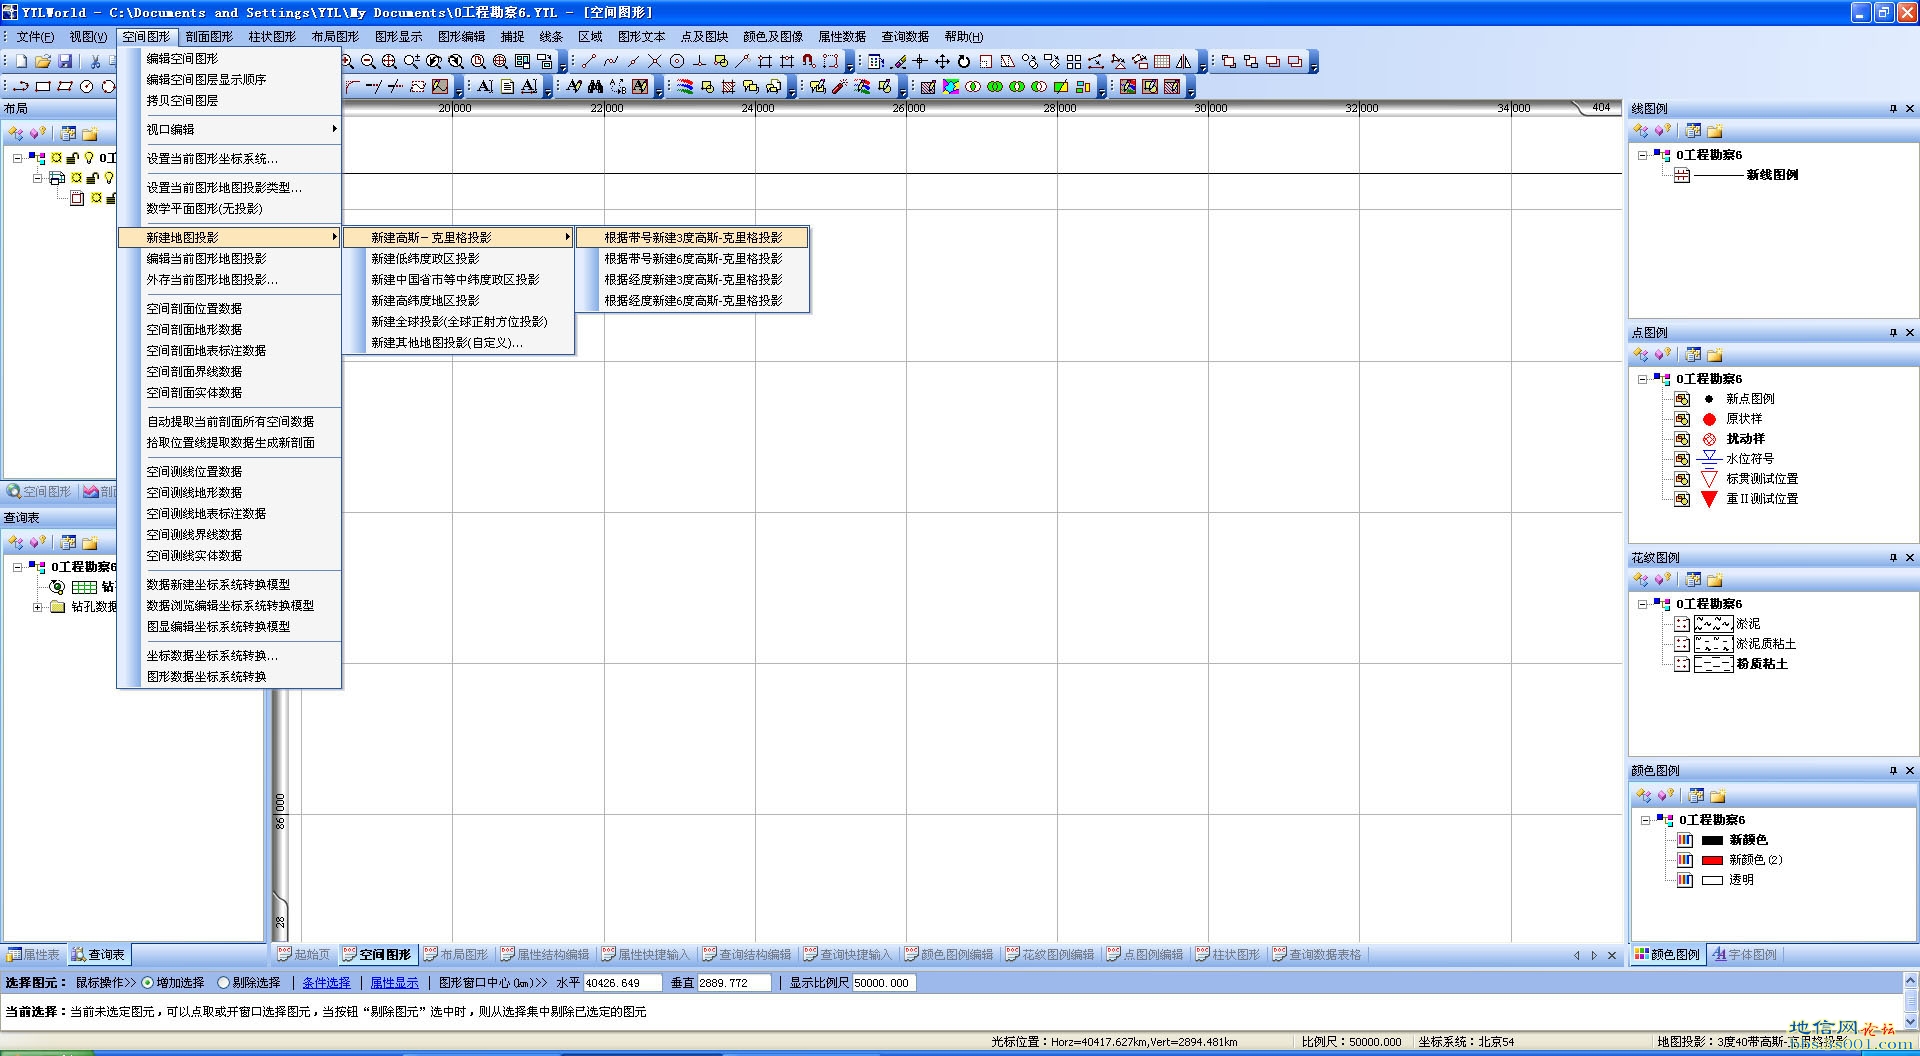This screenshot has height=1056, width=1920.
Task: Collapse 0工程勘察6 in 查询表 tree
Action: click(17, 567)
